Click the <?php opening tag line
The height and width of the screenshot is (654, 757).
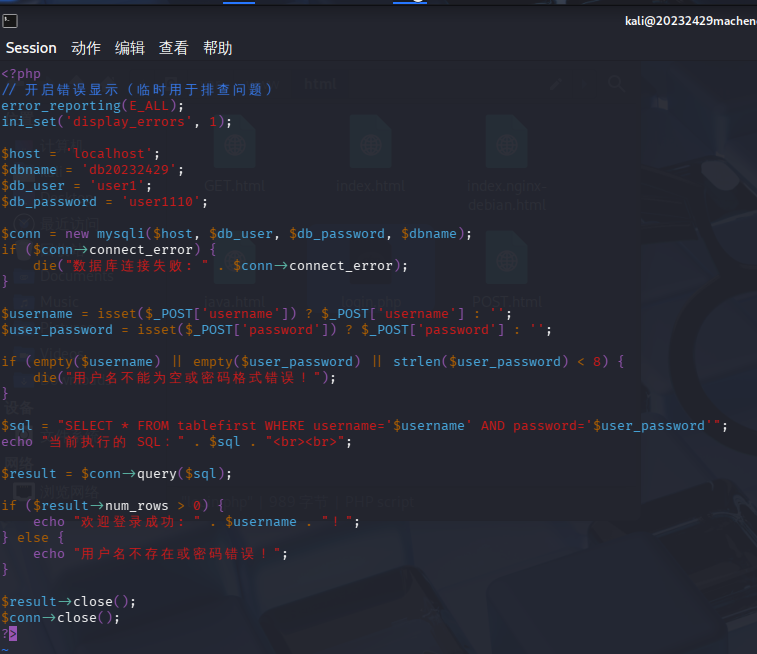point(21,74)
